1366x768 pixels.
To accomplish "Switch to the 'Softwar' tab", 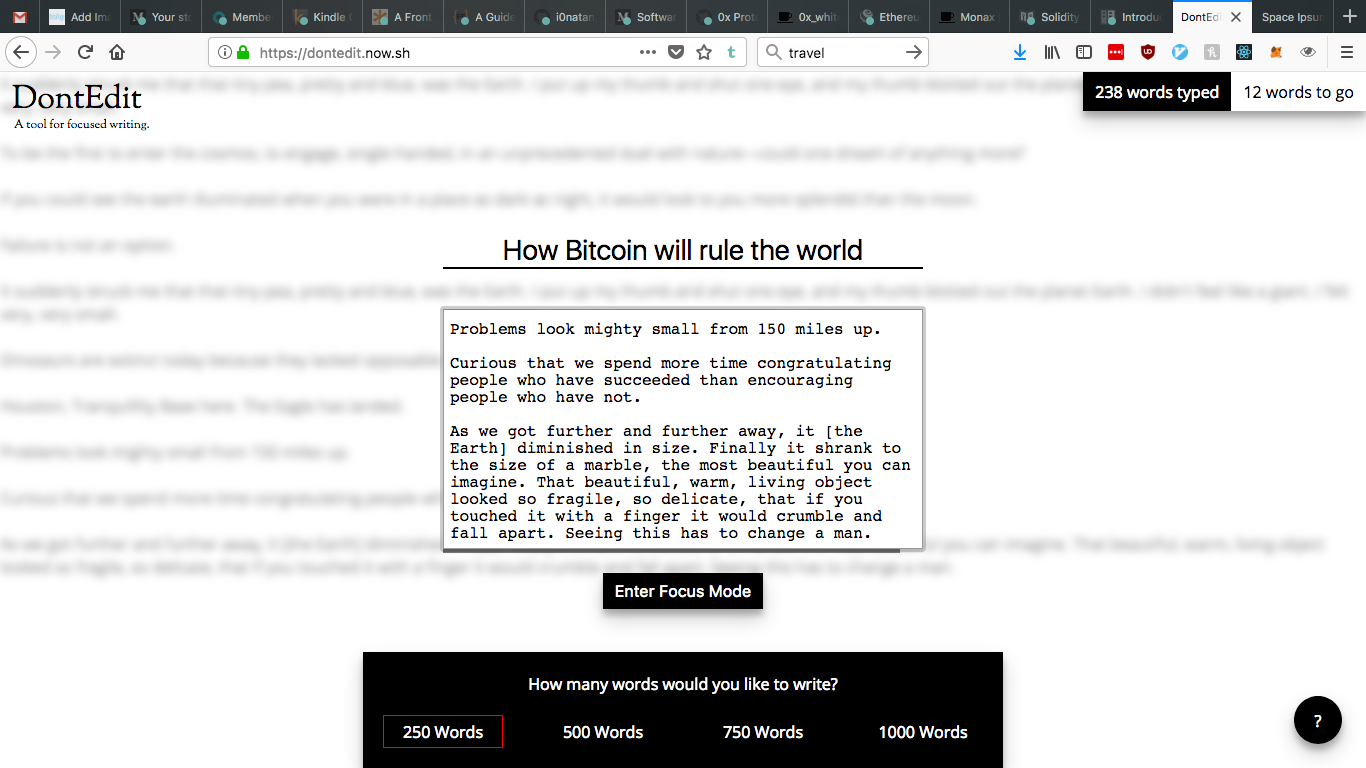I will coord(647,17).
